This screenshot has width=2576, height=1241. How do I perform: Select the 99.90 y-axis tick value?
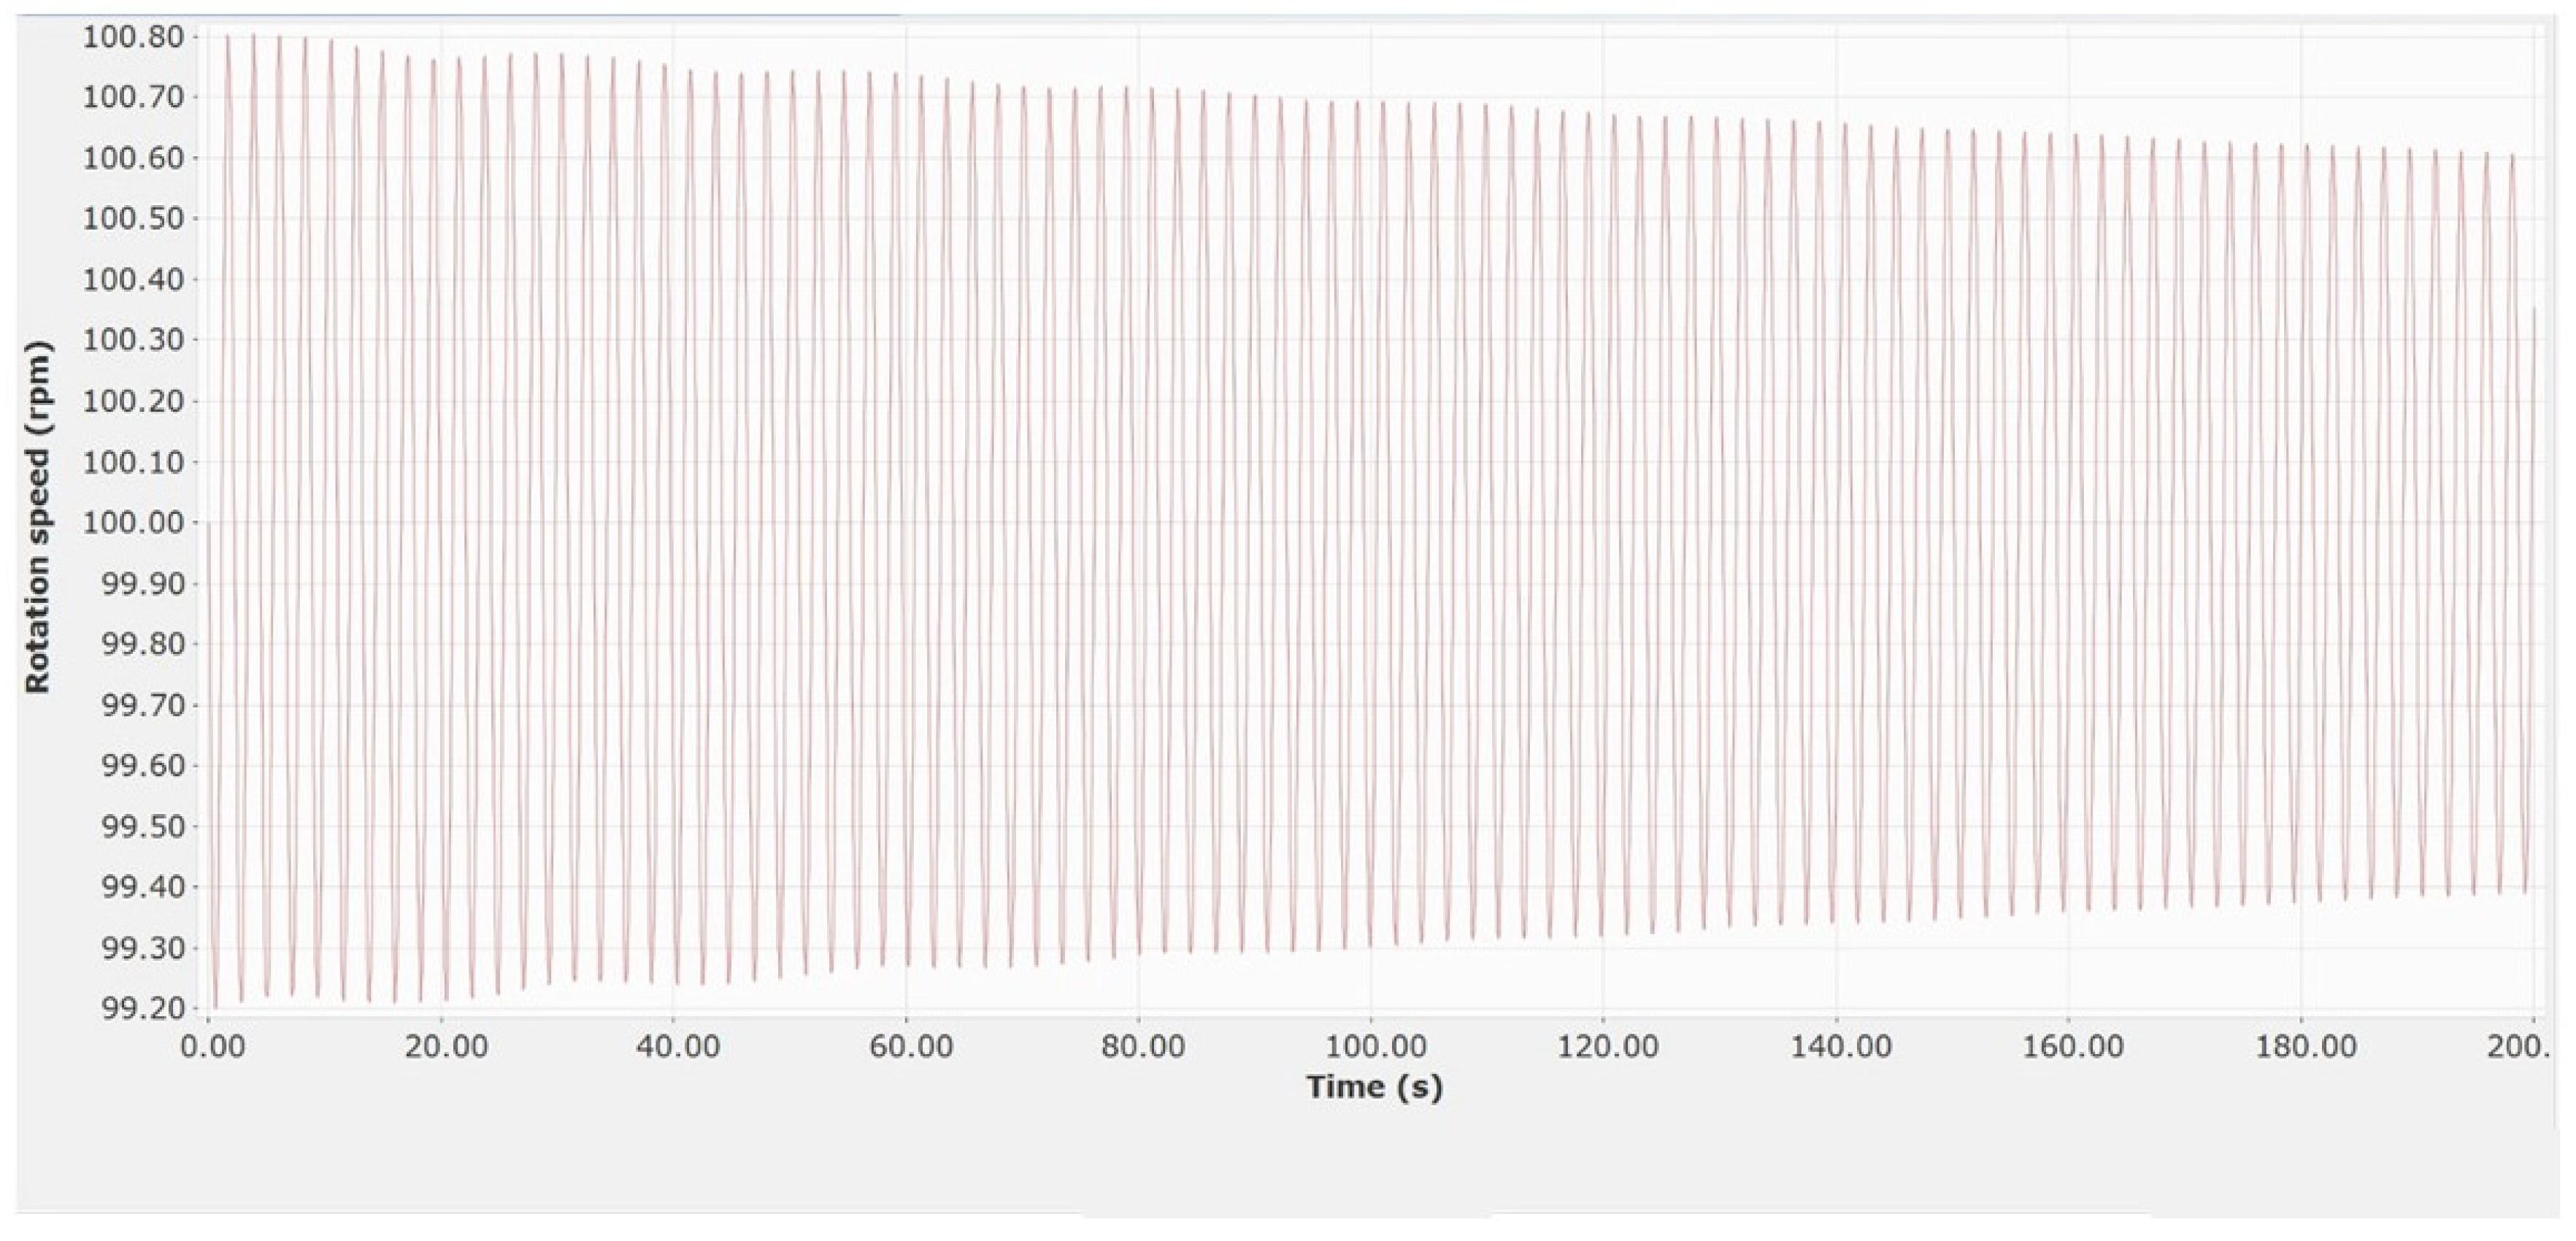click(x=143, y=583)
